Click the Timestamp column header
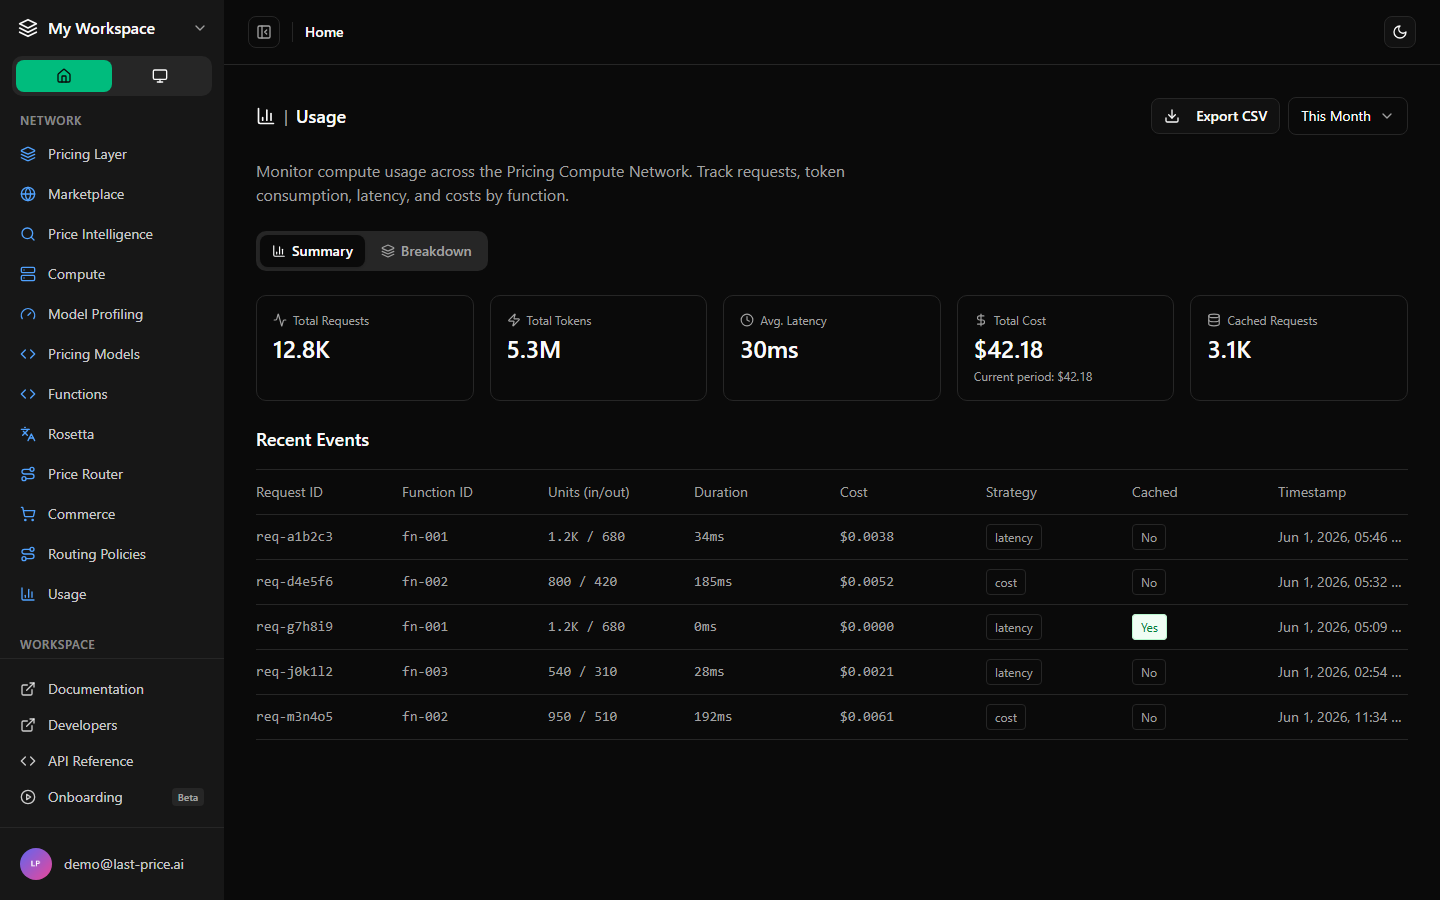 point(1312,492)
